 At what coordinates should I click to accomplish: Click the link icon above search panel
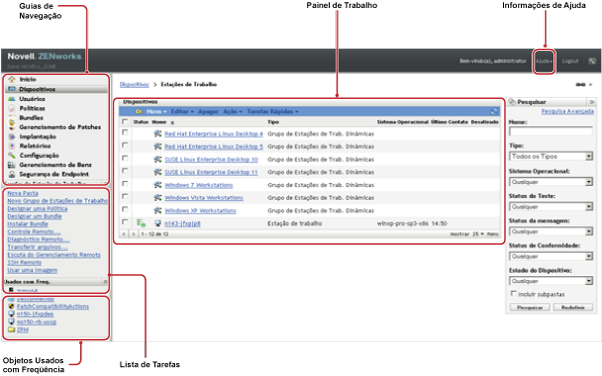(580, 84)
